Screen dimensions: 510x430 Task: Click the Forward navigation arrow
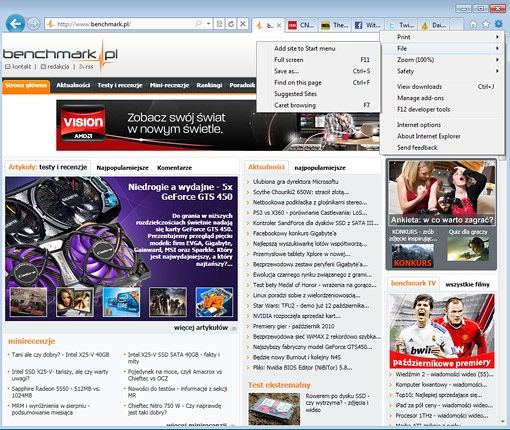(34, 24)
